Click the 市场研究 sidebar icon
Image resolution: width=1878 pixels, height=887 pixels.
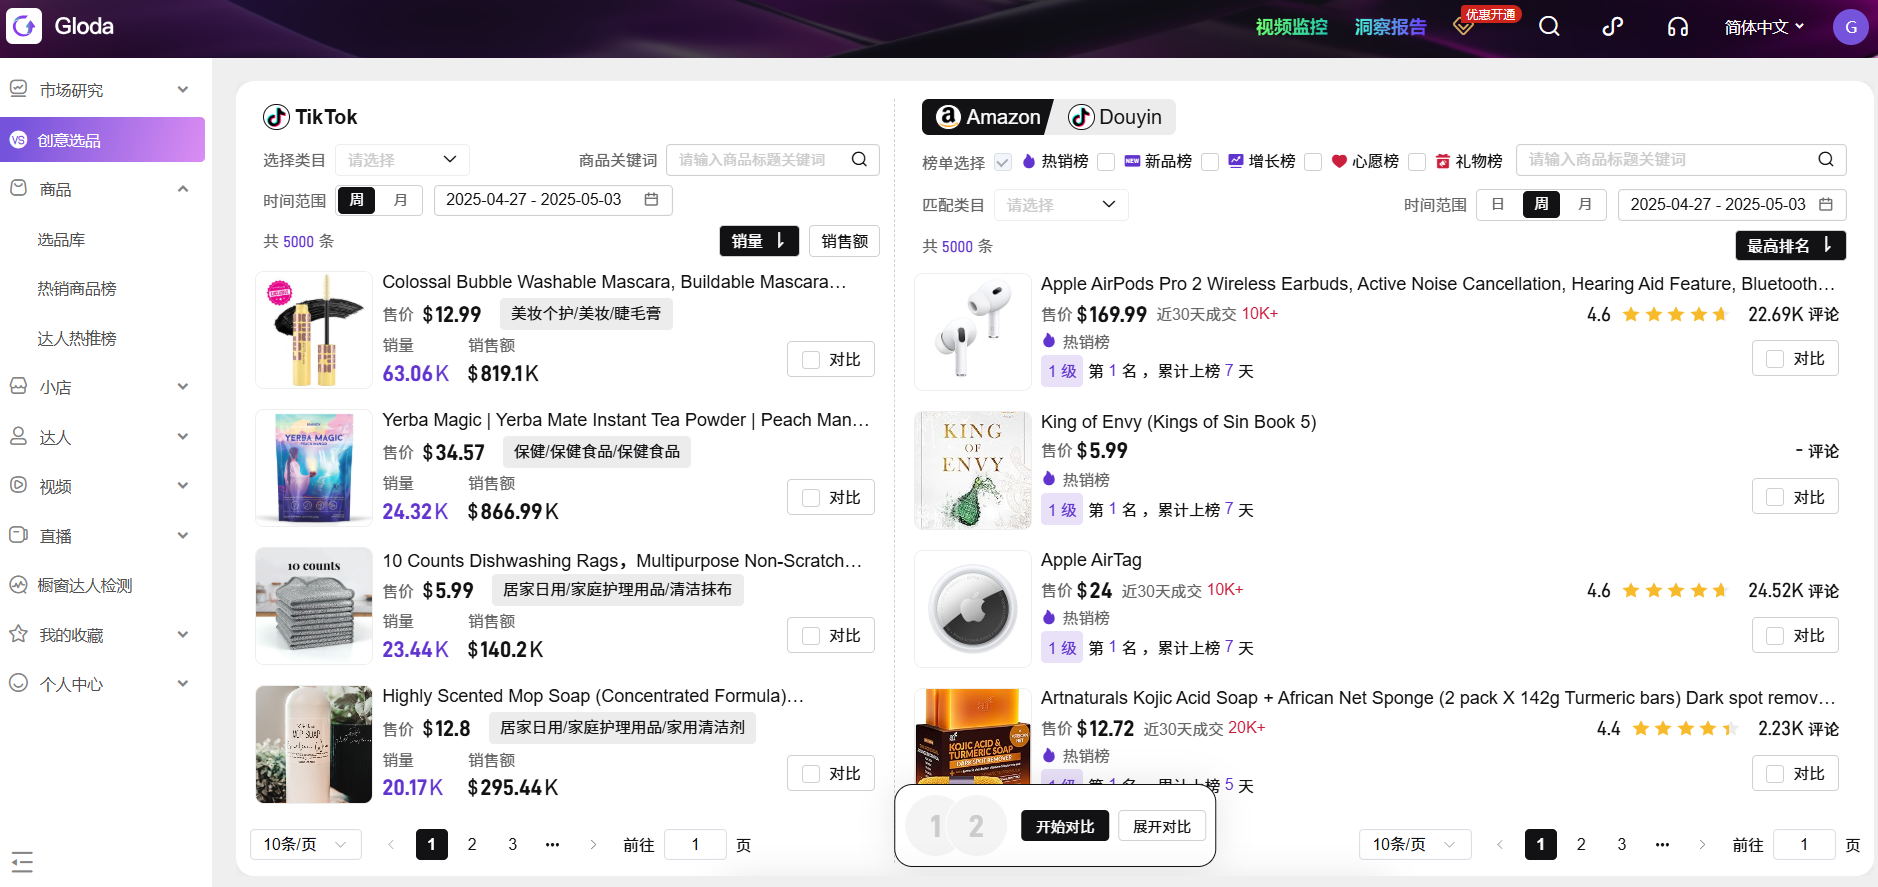point(18,89)
